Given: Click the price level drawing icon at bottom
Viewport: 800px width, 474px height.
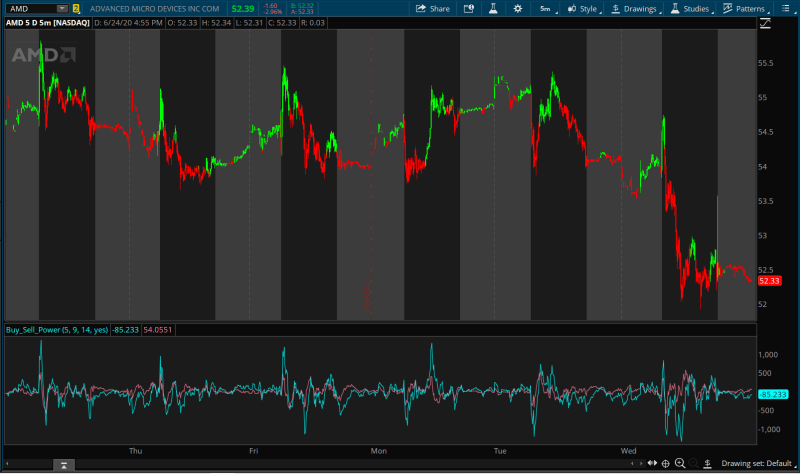Looking at the screenshot, I should pyautogui.click(x=707, y=463).
